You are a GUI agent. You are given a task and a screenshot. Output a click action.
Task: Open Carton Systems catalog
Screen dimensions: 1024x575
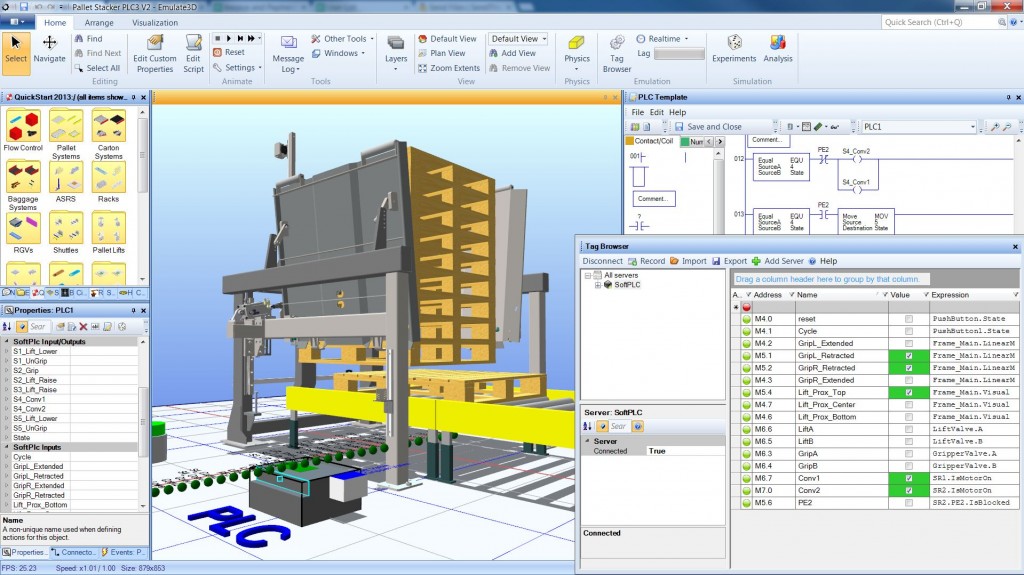(x=108, y=135)
